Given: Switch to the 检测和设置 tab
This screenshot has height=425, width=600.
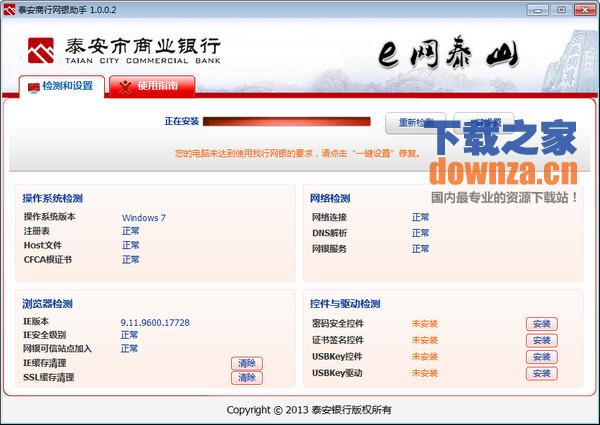Looking at the screenshot, I should point(61,86).
